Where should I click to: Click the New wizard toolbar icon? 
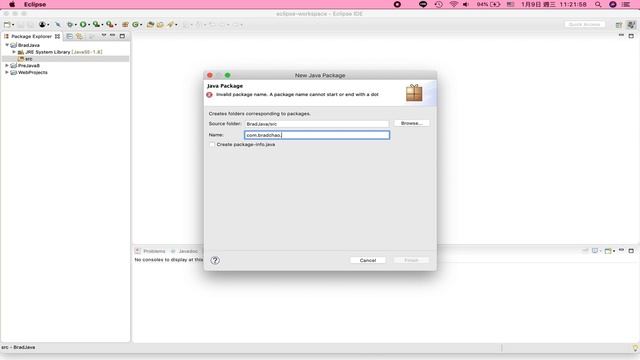click(x=7, y=25)
